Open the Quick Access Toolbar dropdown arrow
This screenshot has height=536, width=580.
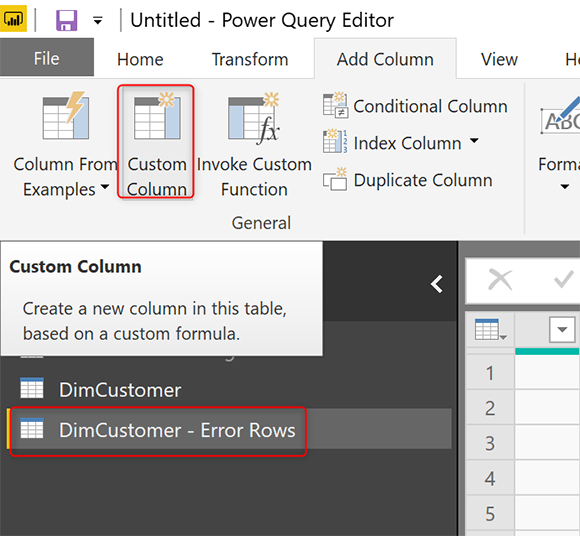pos(98,21)
